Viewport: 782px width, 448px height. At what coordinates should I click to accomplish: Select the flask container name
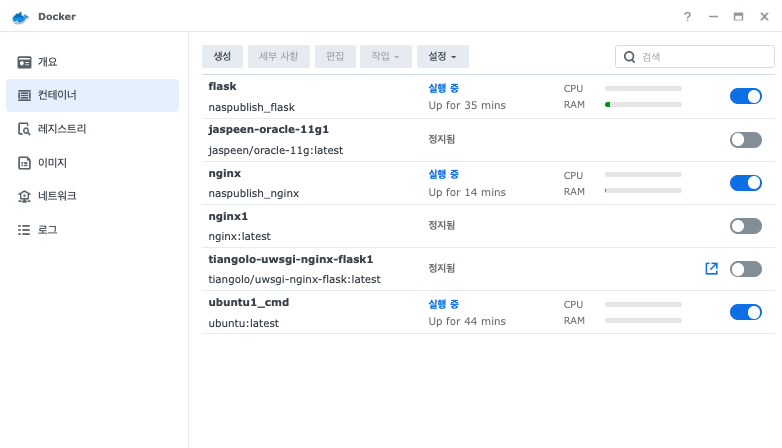tap(222, 86)
